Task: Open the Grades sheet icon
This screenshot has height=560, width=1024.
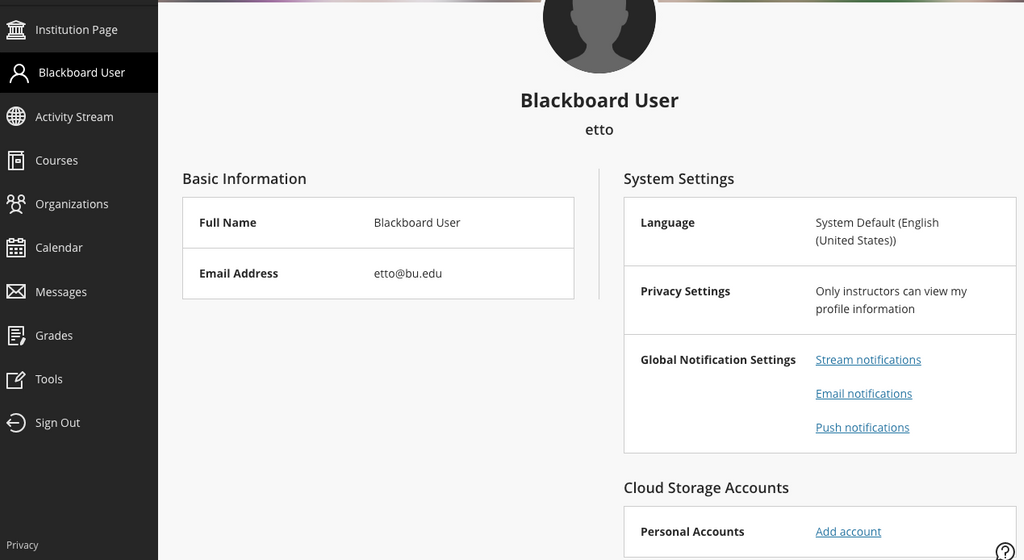Action: click(x=16, y=336)
